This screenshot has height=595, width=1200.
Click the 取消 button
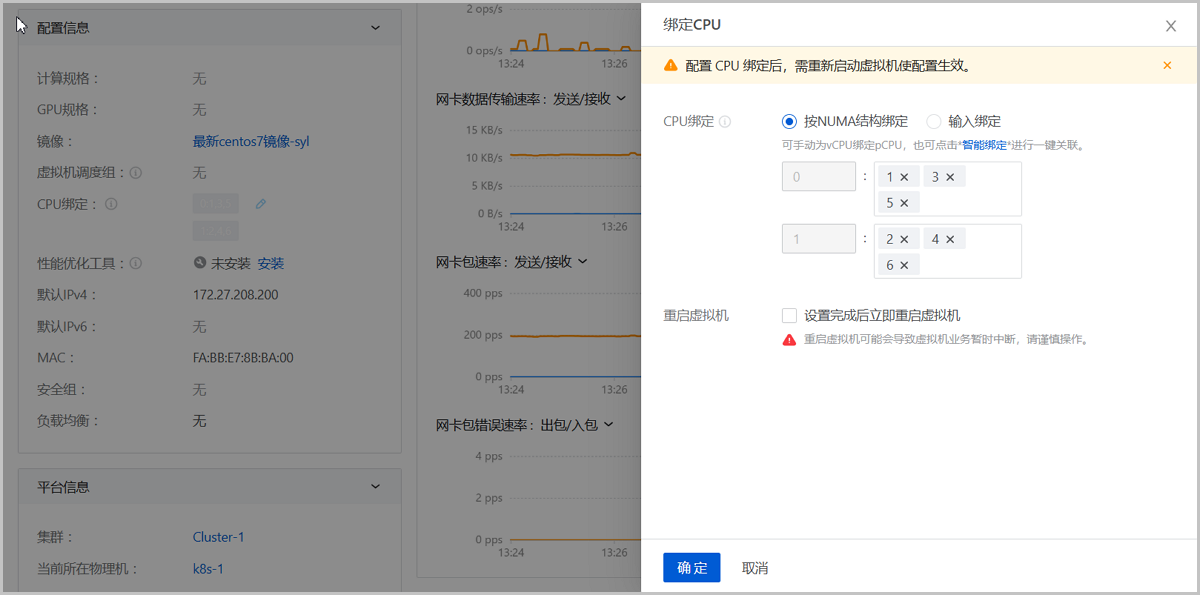pyautogui.click(x=755, y=568)
